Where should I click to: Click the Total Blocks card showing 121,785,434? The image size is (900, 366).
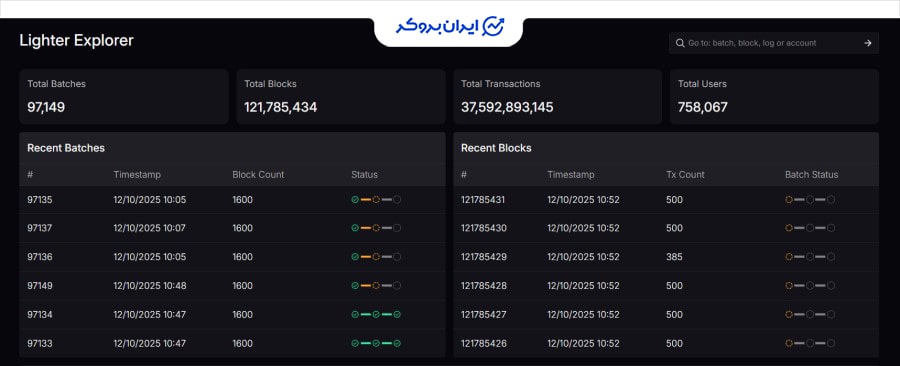coord(341,96)
